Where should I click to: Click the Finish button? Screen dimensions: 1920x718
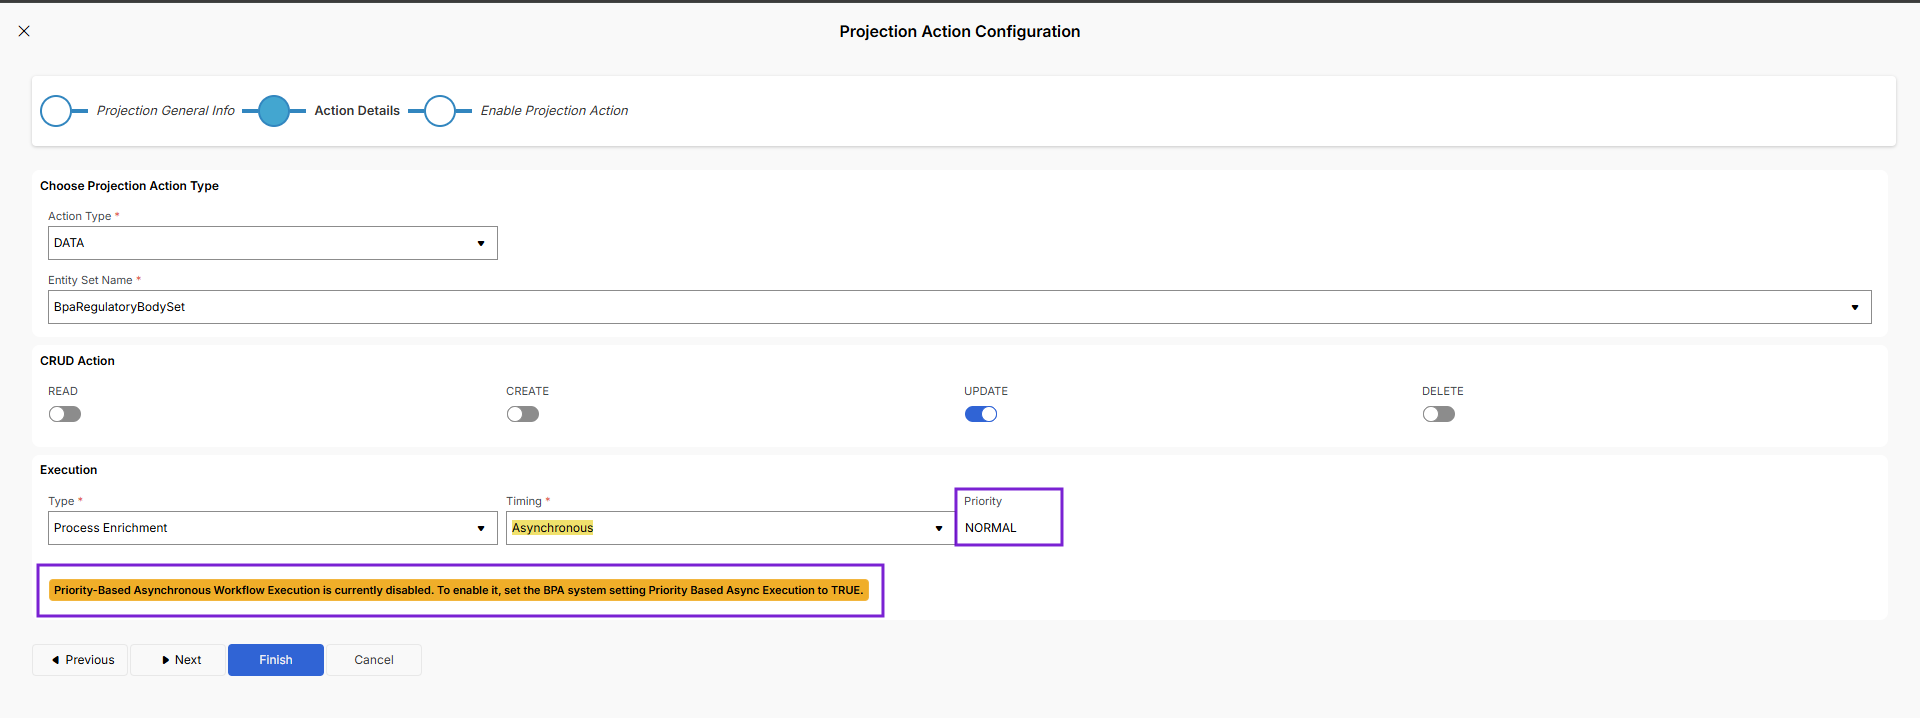pos(276,660)
